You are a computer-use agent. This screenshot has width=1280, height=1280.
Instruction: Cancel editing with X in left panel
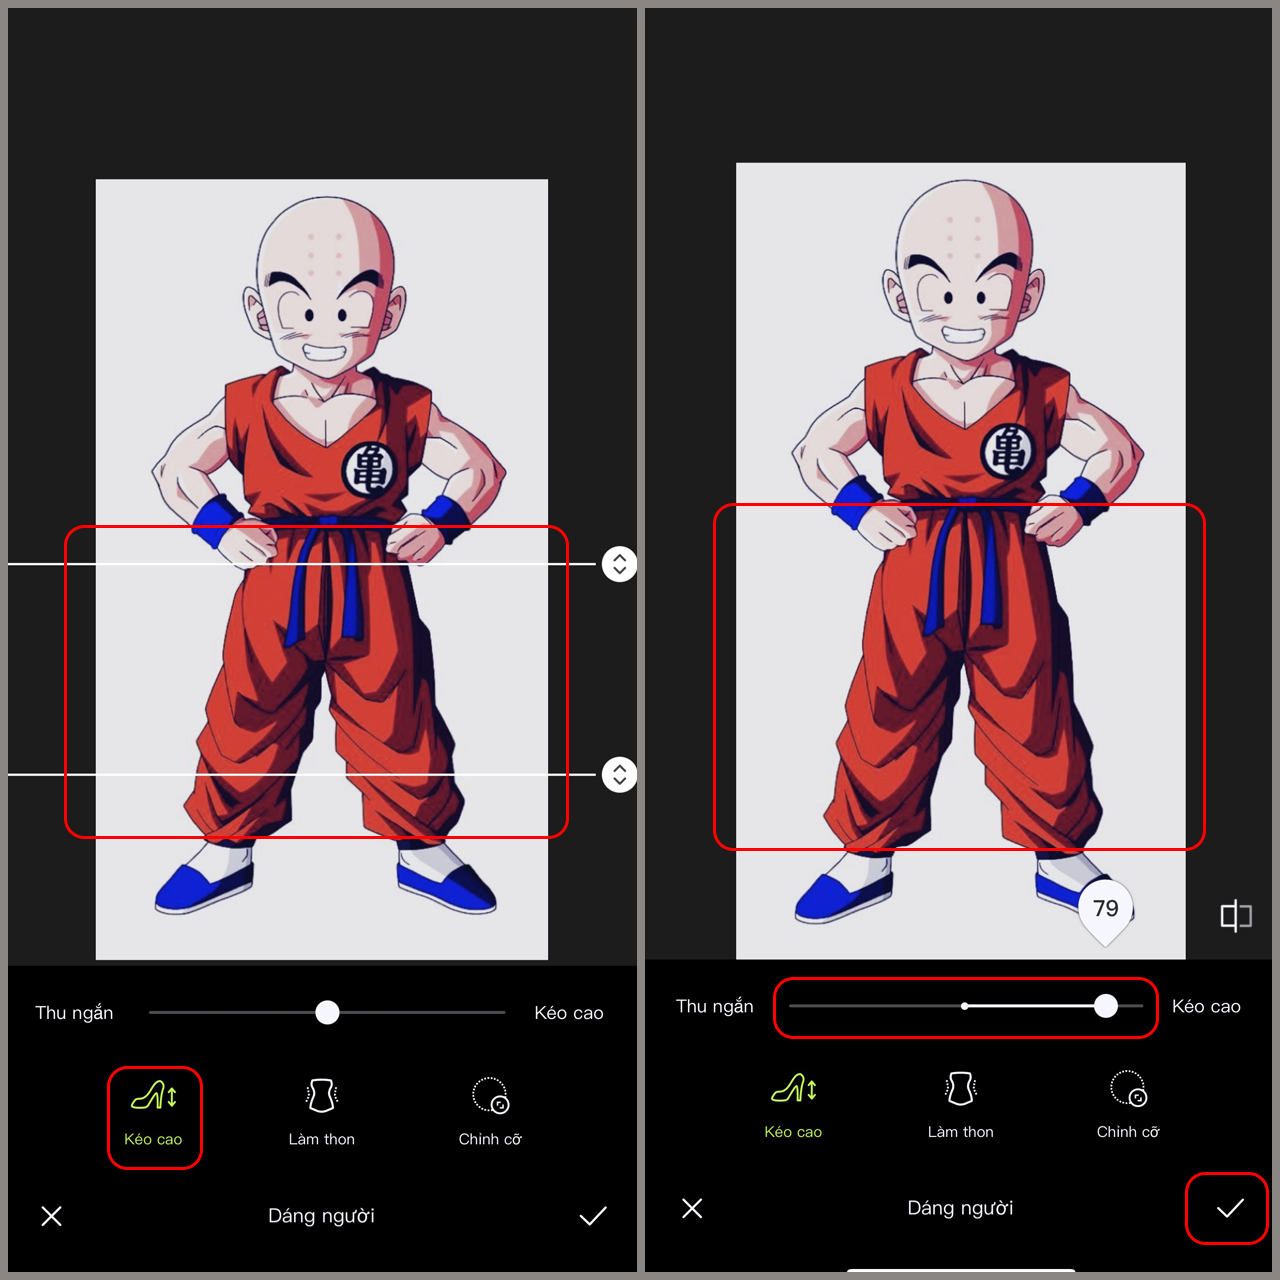[52, 1216]
